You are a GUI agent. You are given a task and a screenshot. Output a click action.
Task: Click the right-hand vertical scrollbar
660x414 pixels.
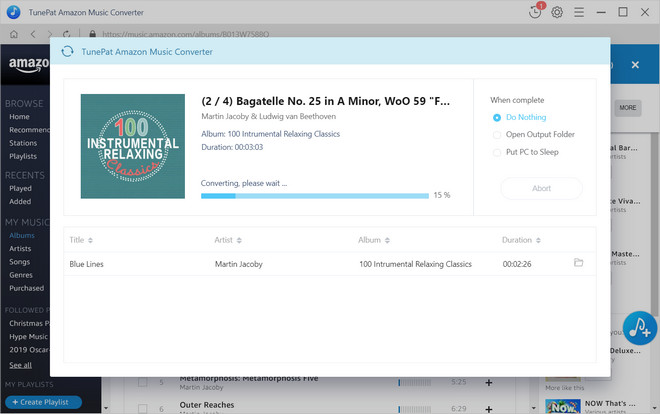coord(654,223)
